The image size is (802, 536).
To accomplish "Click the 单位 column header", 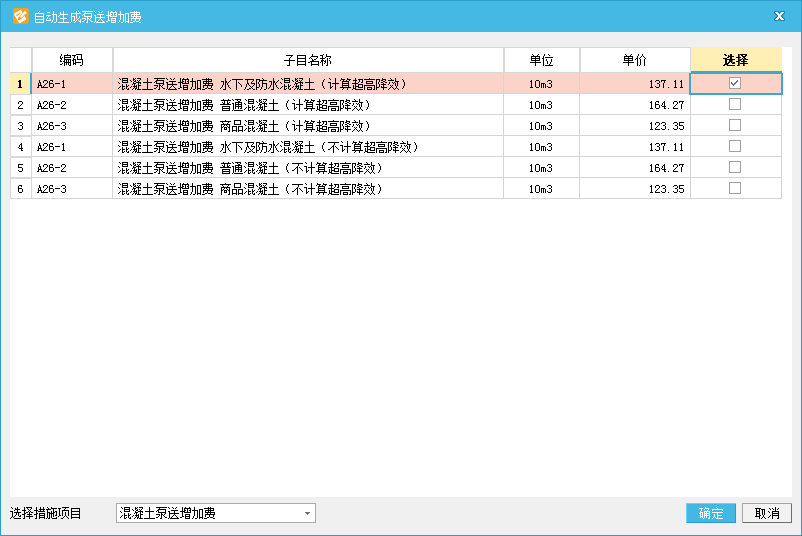I will click(x=541, y=60).
